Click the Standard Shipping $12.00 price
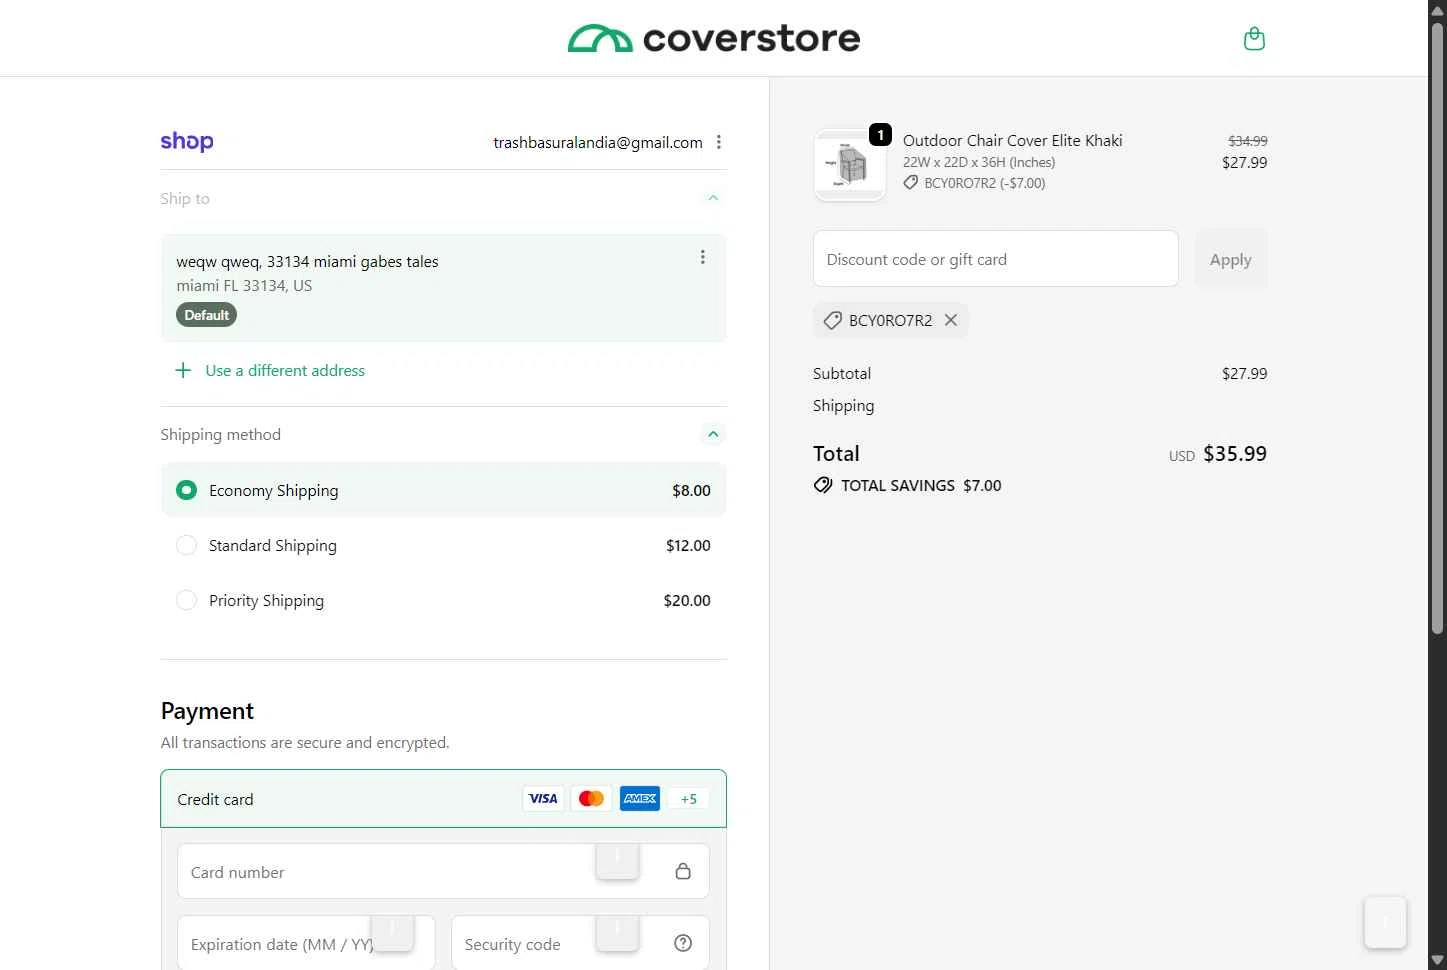 (x=688, y=545)
